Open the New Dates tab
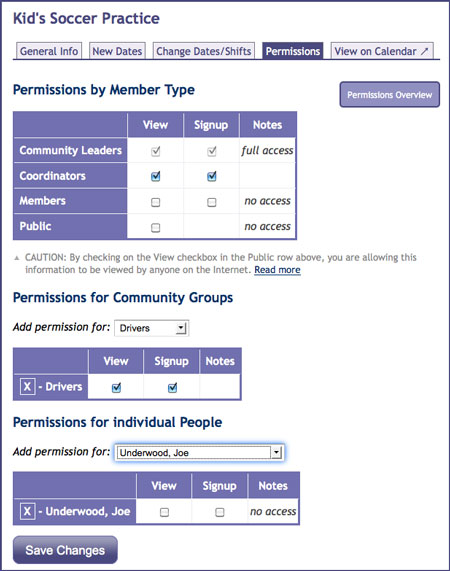This screenshot has width=450, height=571. (x=117, y=51)
